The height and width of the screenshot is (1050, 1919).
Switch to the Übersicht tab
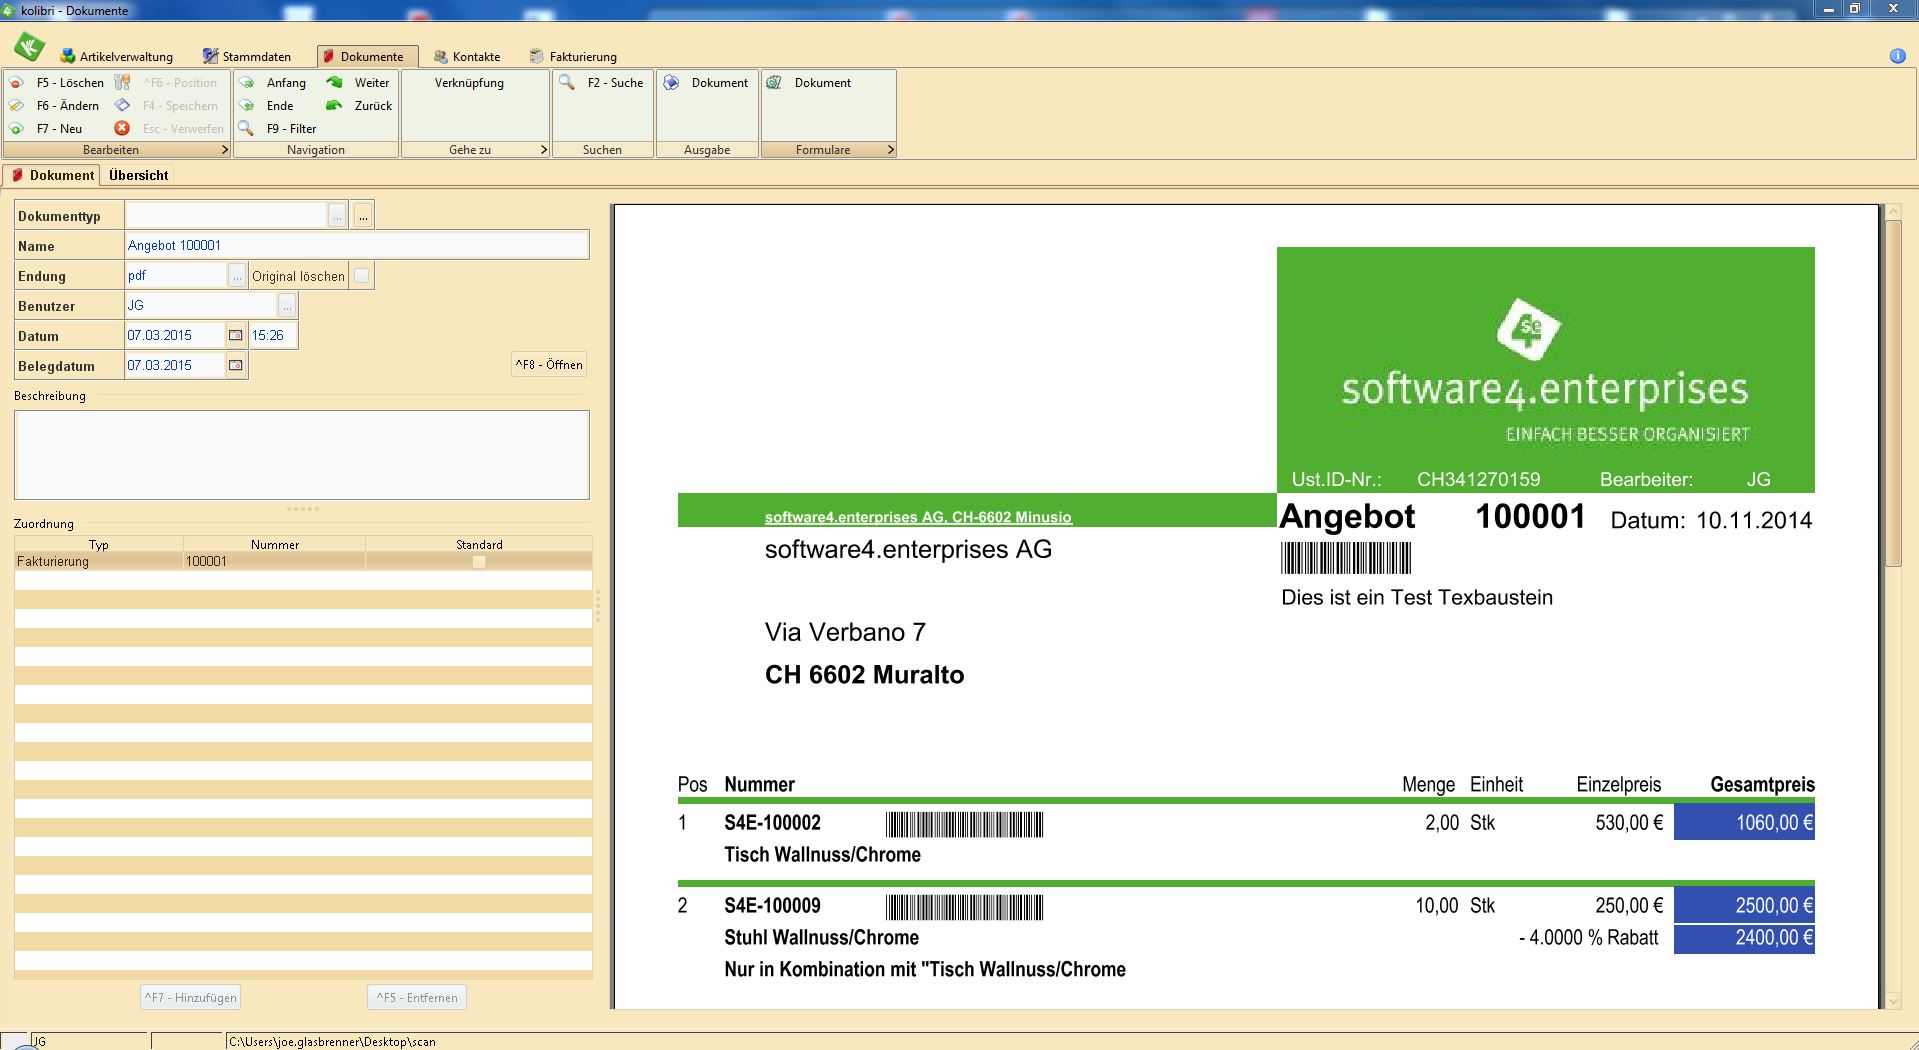tap(138, 175)
